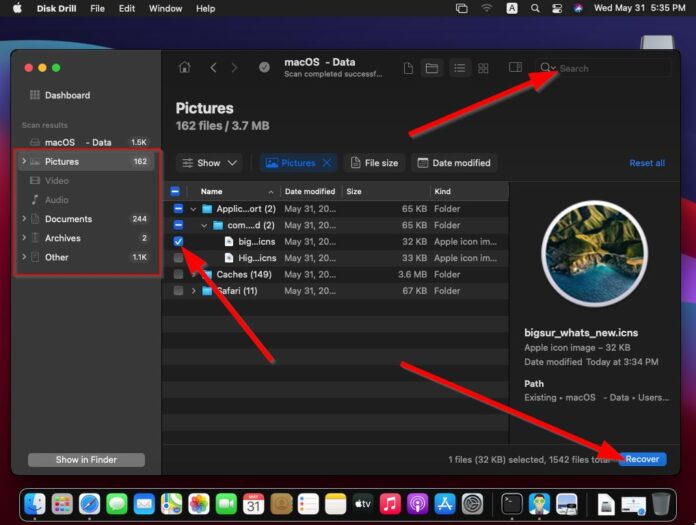
Task: Check the Safari (11) folder checkbox
Action: [178, 291]
